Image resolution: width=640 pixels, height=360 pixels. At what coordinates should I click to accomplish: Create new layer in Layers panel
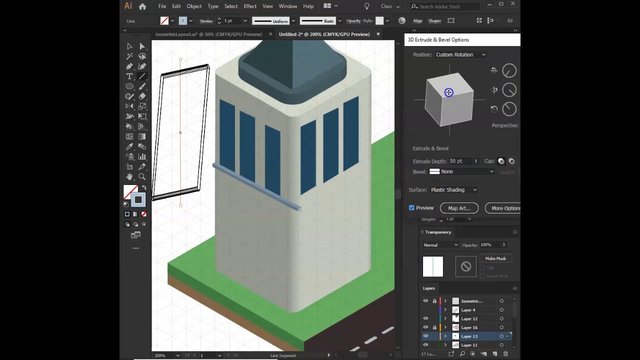tap(495, 354)
